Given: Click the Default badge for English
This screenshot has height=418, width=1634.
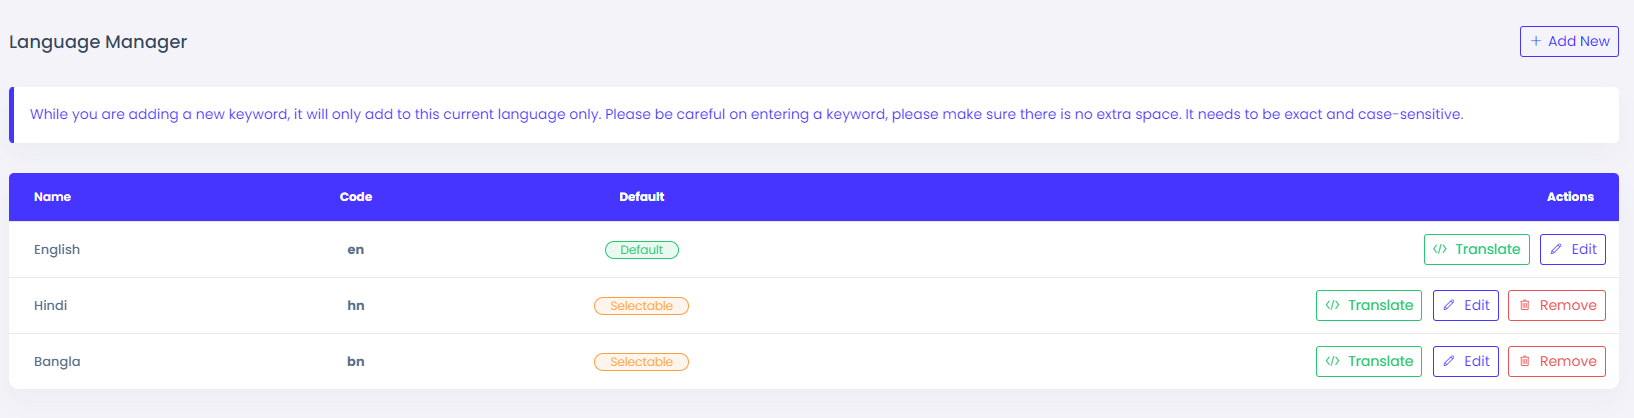Looking at the screenshot, I should (641, 250).
